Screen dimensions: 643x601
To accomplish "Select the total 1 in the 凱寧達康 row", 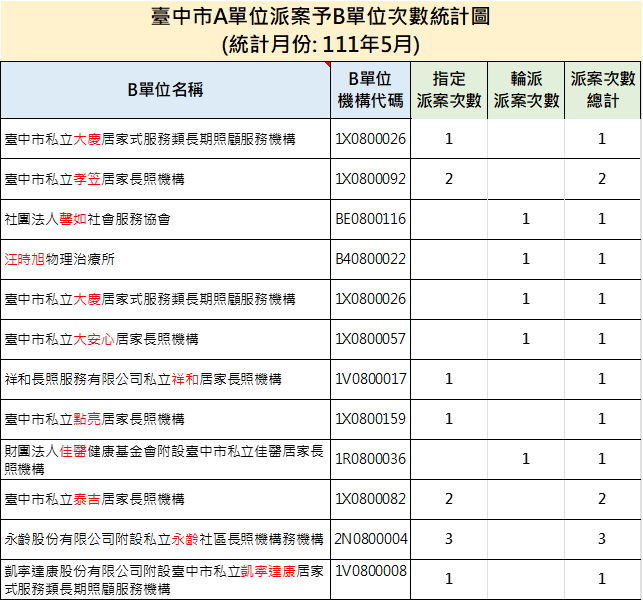I will click(602, 579).
